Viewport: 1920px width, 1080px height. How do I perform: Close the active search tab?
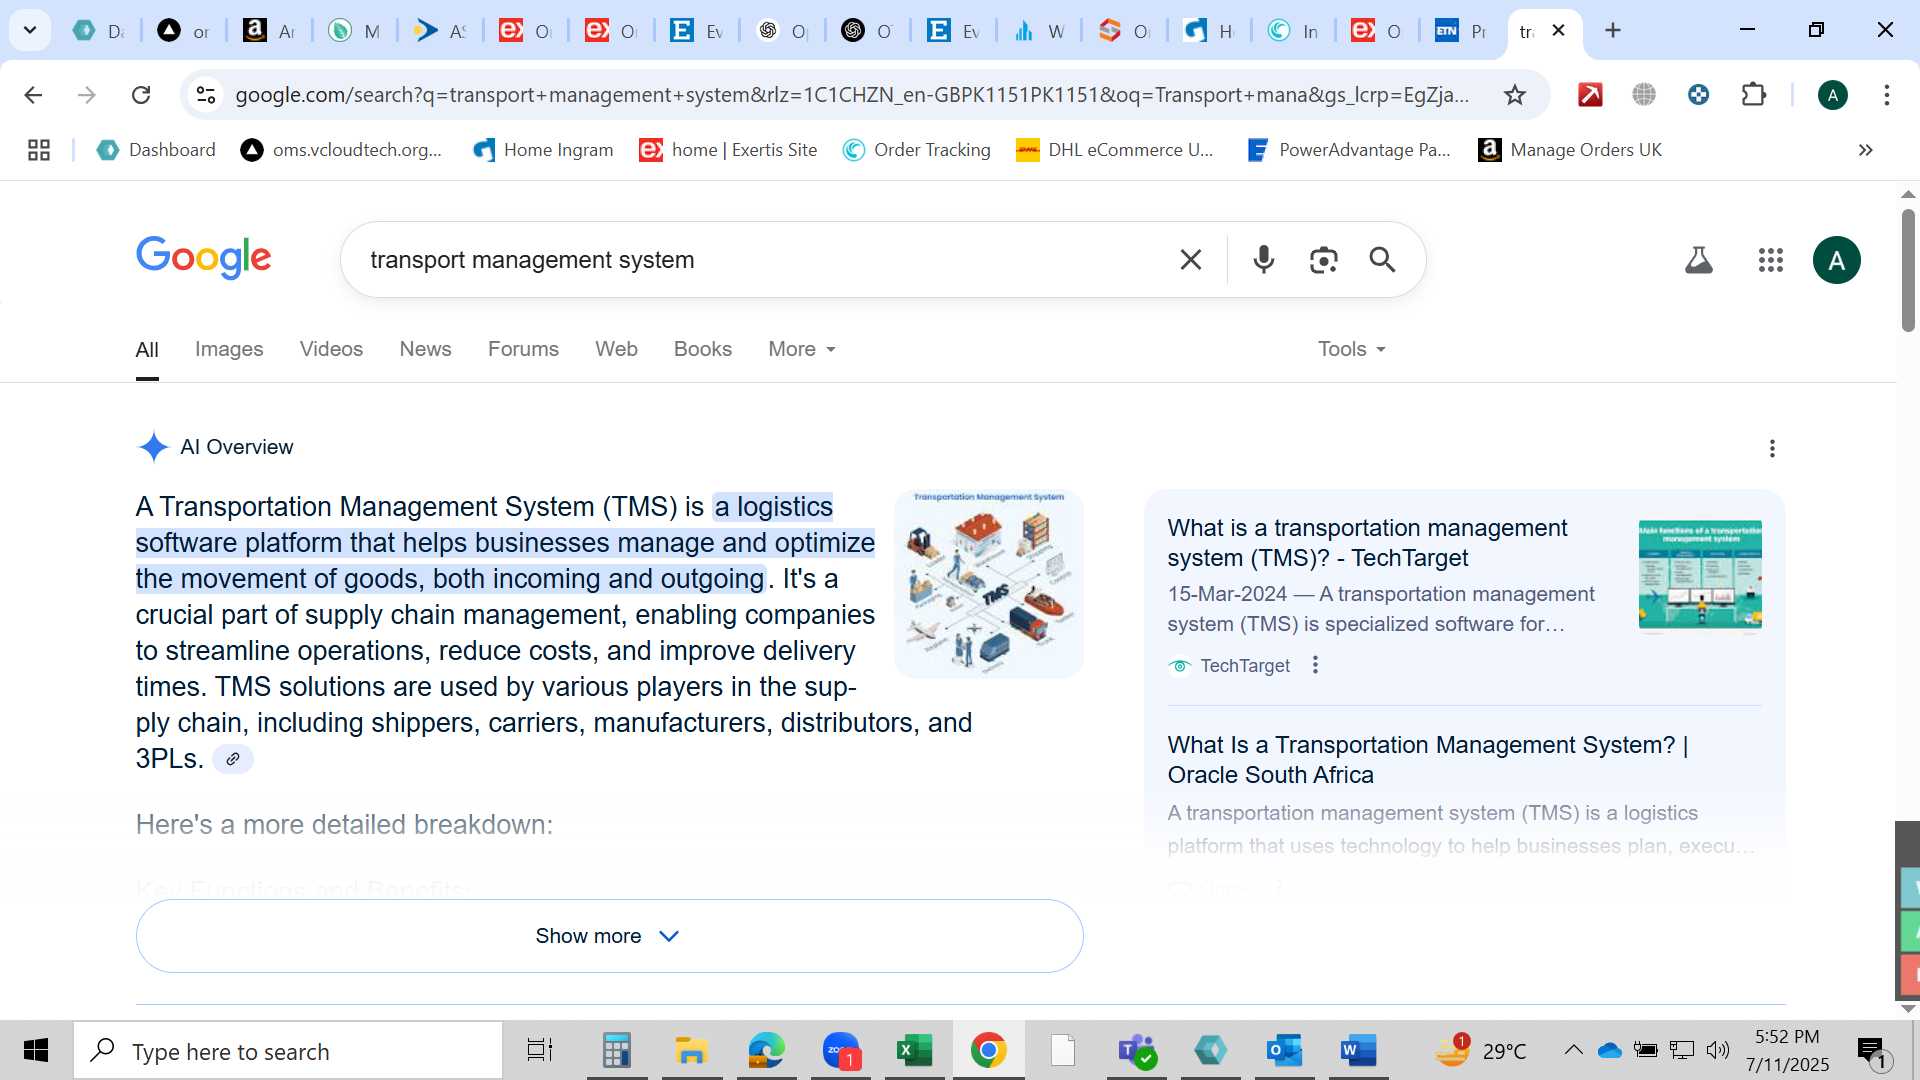[x=1558, y=30]
